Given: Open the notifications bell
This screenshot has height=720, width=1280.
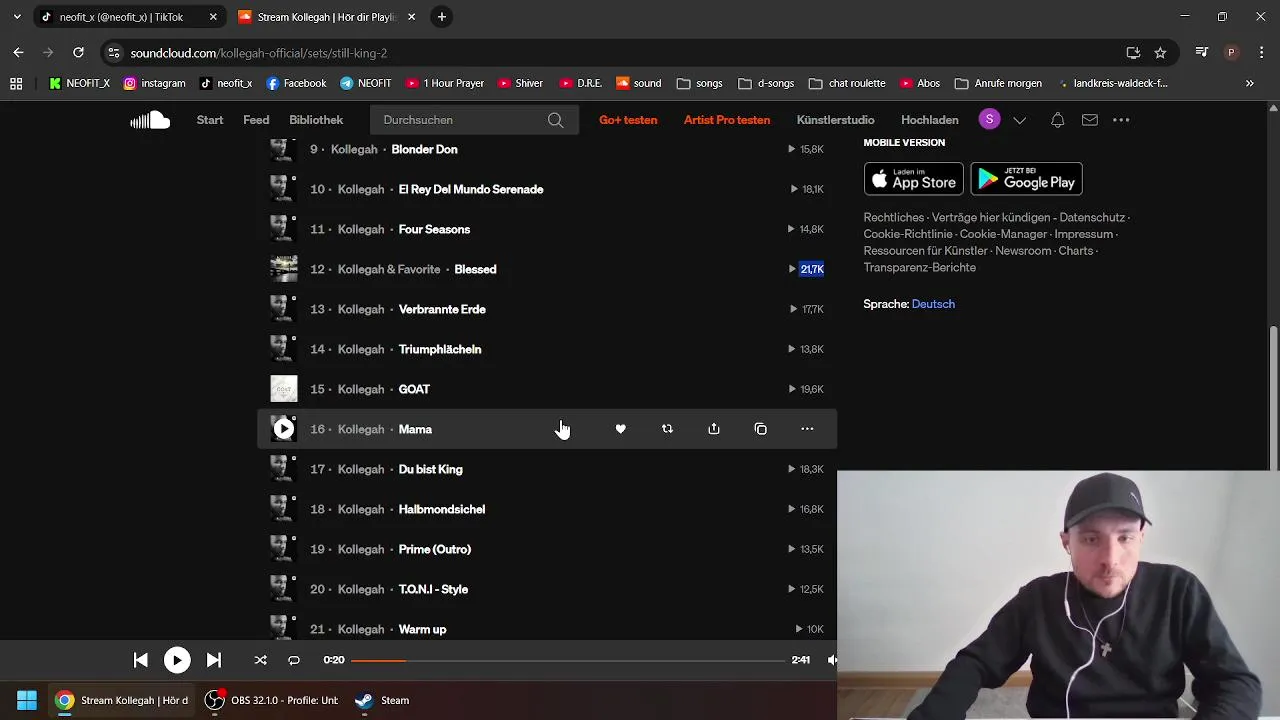Looking at the screenshot, I should coord(1057,120).
